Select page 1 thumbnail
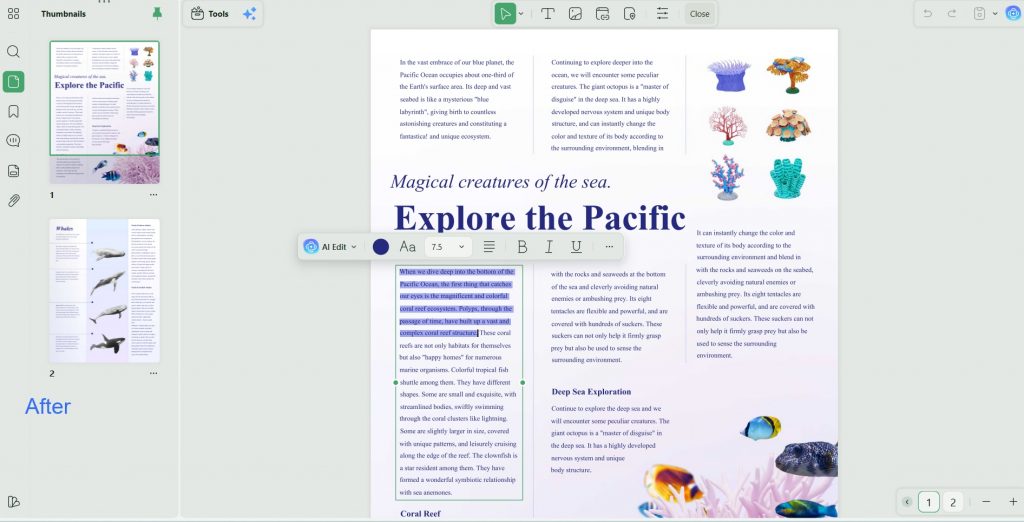This screenshot has width=1024, height=522. pyautogui.click(x=104, y=112)
